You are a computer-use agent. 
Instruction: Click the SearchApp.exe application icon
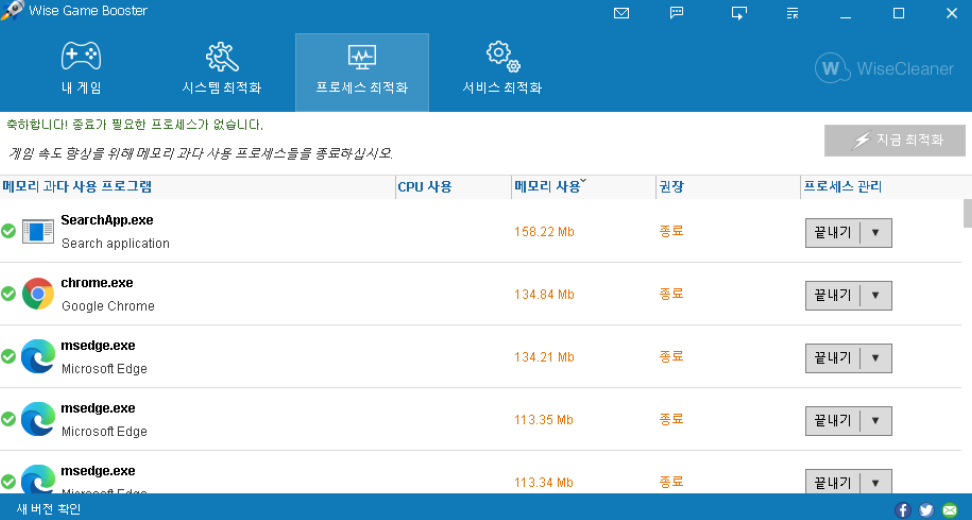38,232
